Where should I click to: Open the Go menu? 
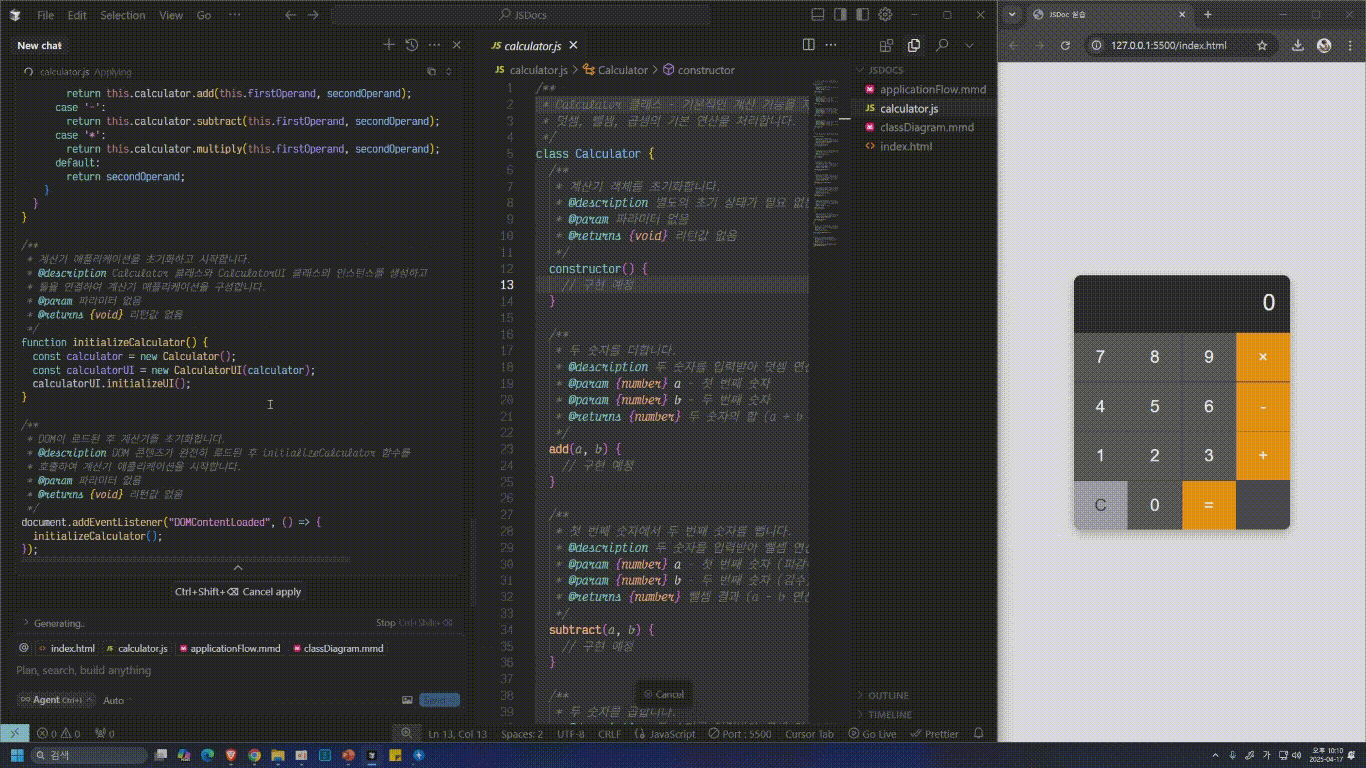pyautogui.click(x=204, y=15)
